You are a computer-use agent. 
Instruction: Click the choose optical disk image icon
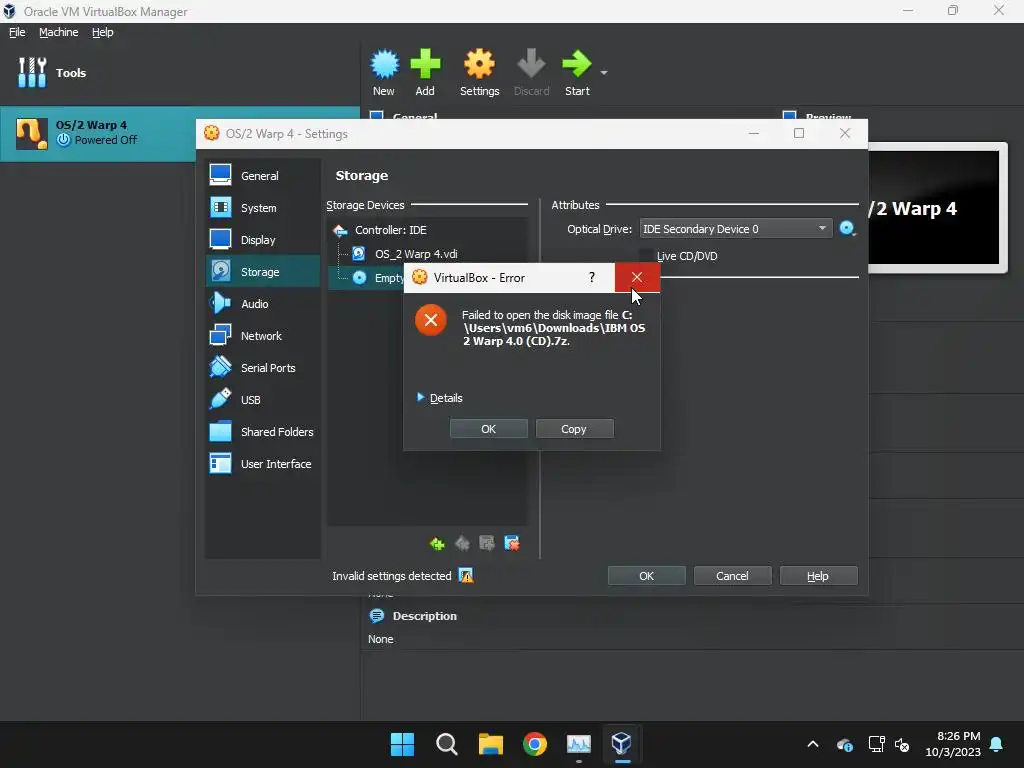coord(847,229)
